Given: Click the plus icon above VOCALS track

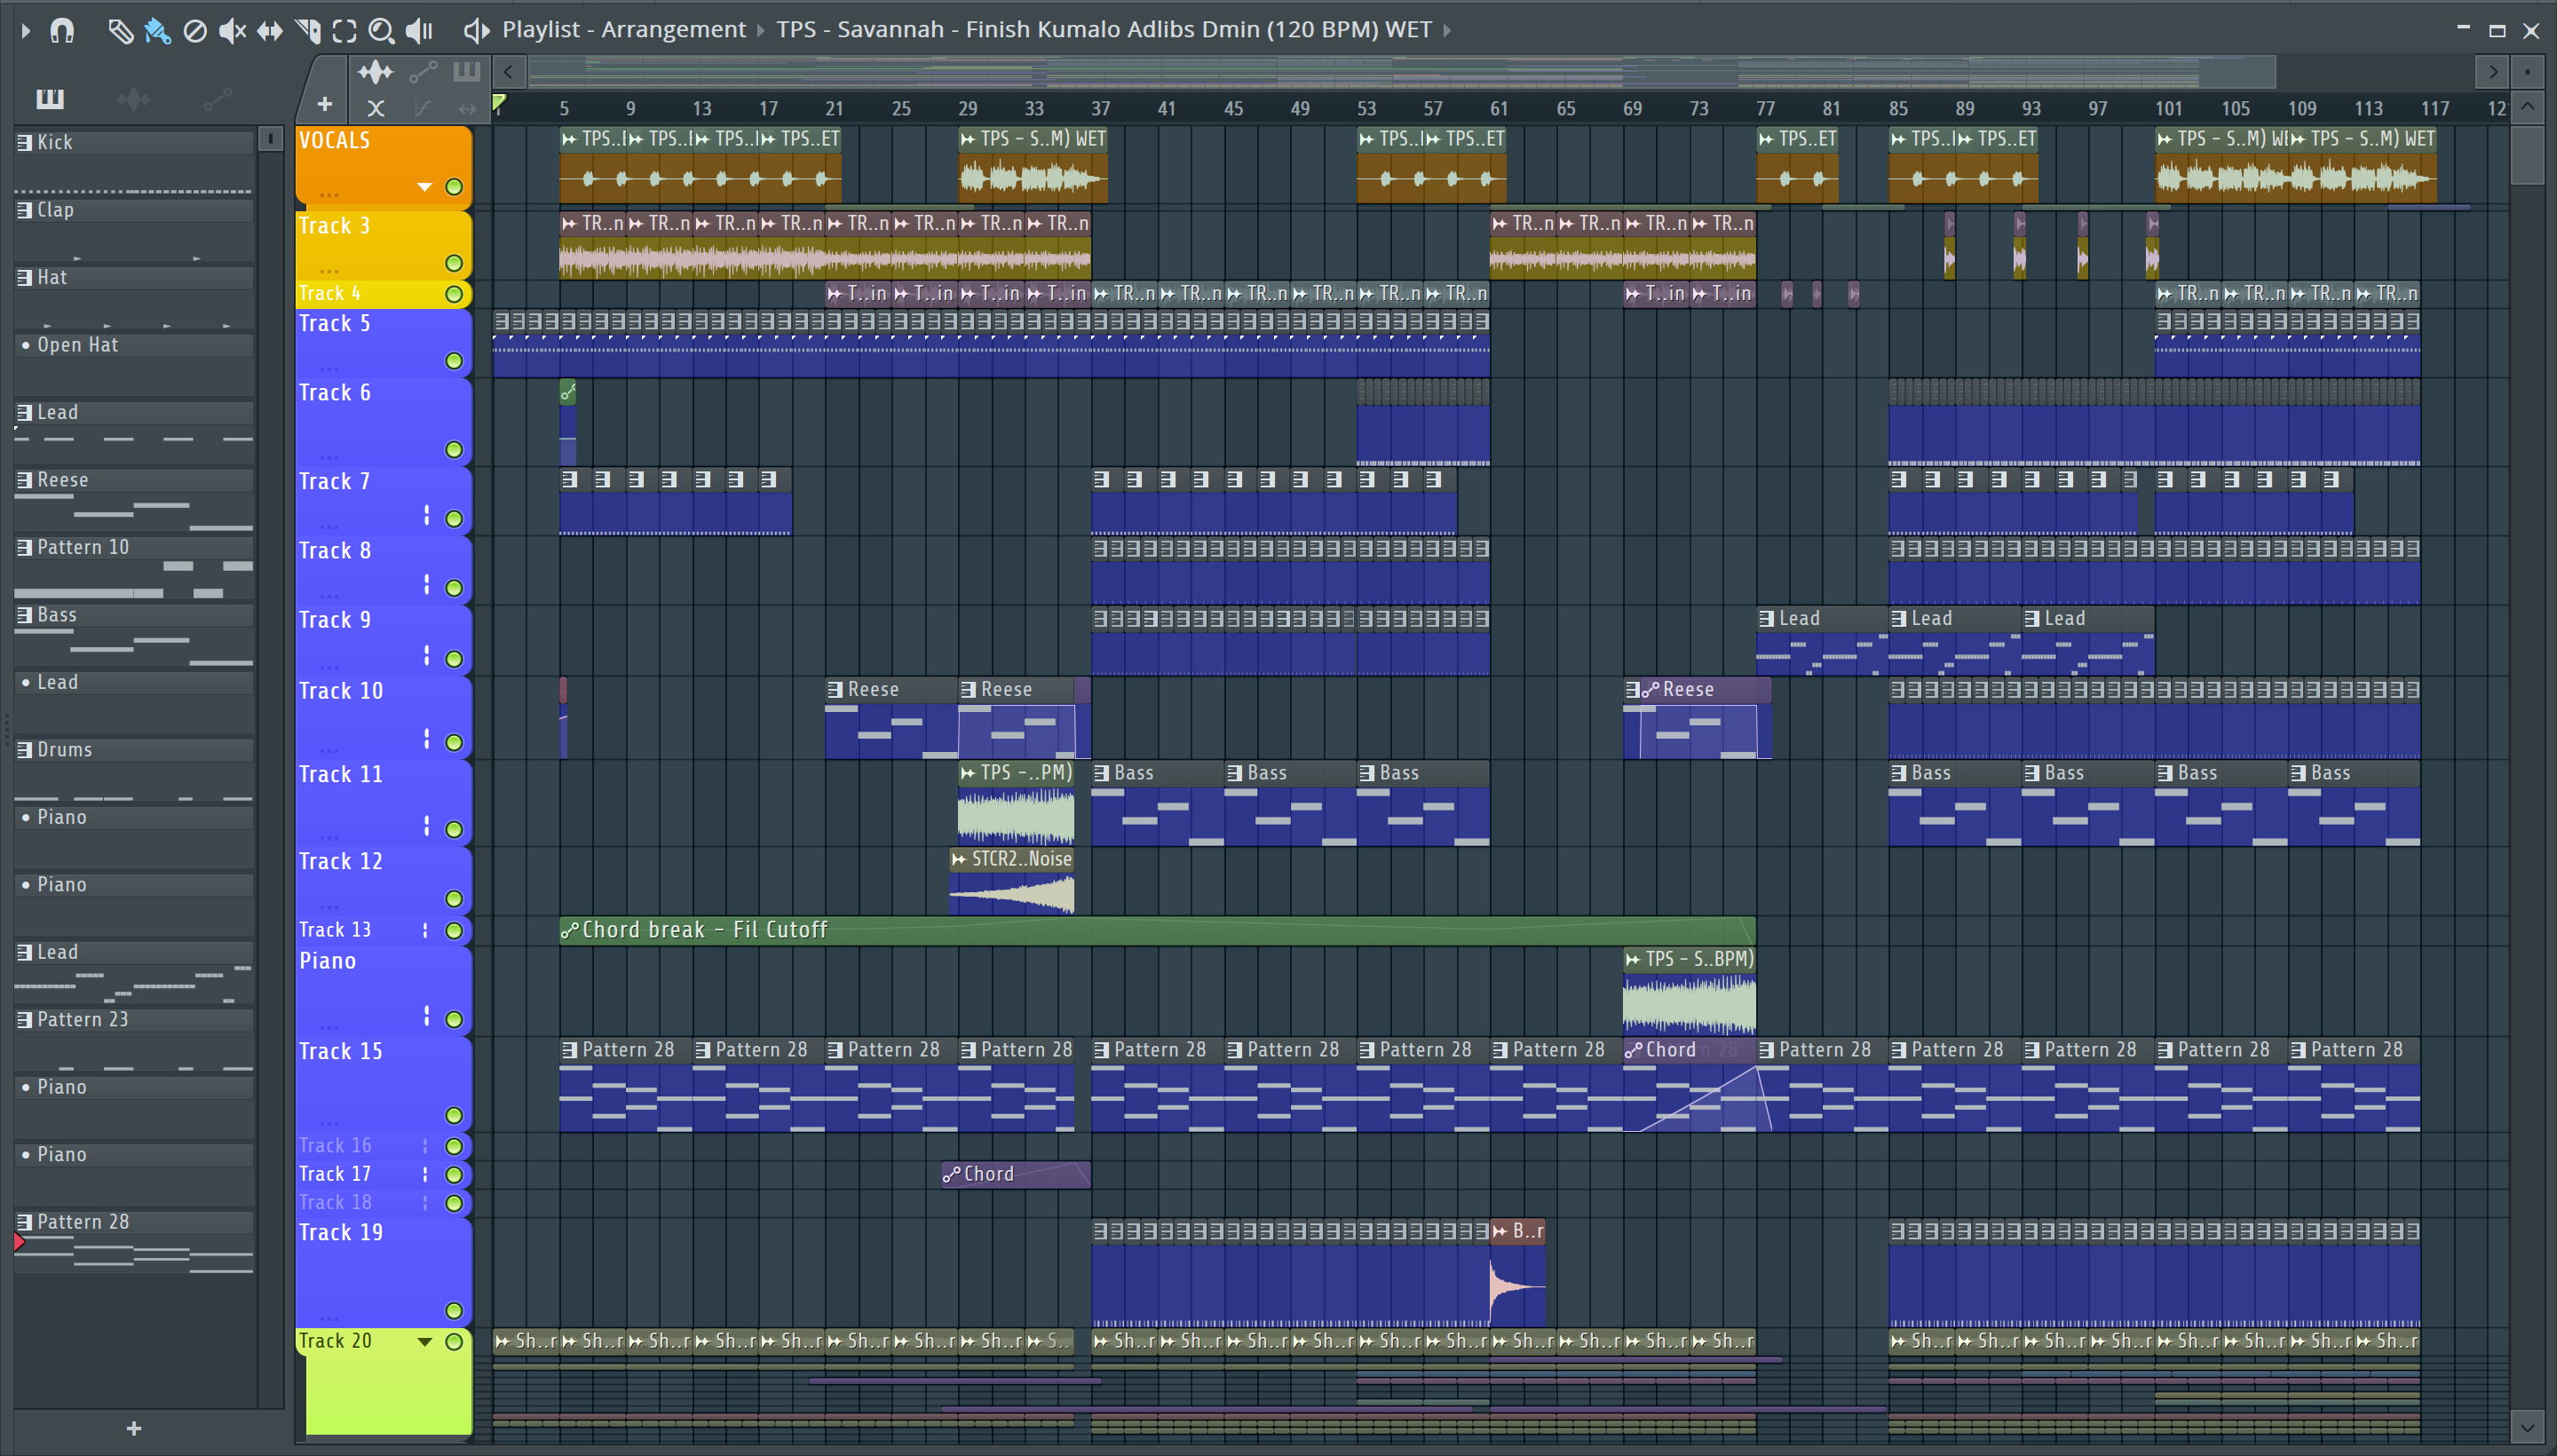Looking at the screenshot, I should click(x=324, y=103).
